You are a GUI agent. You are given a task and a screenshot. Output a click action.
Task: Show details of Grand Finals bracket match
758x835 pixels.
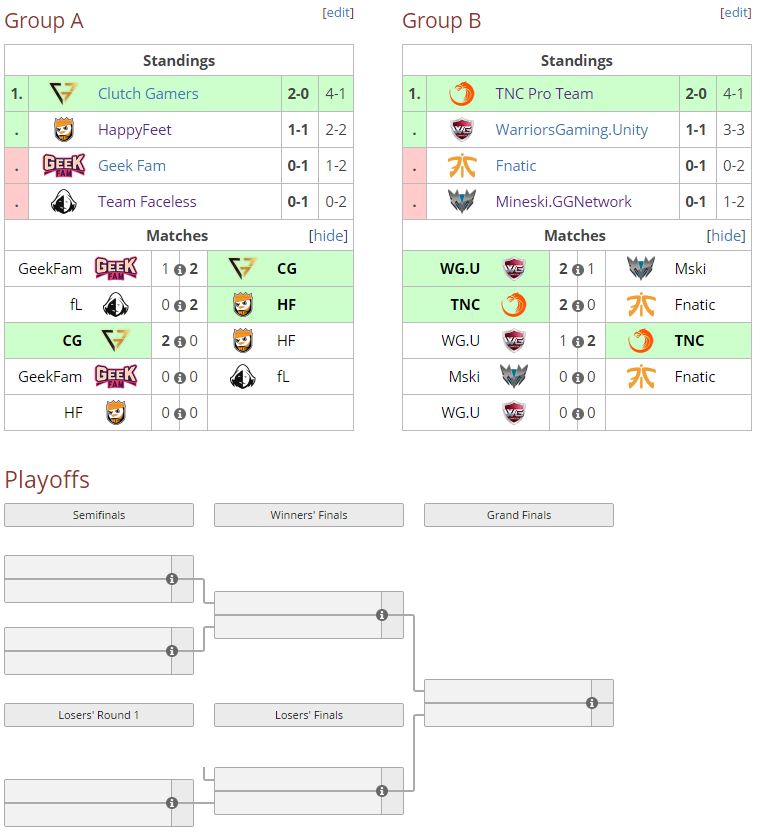[x=592, y=703]
